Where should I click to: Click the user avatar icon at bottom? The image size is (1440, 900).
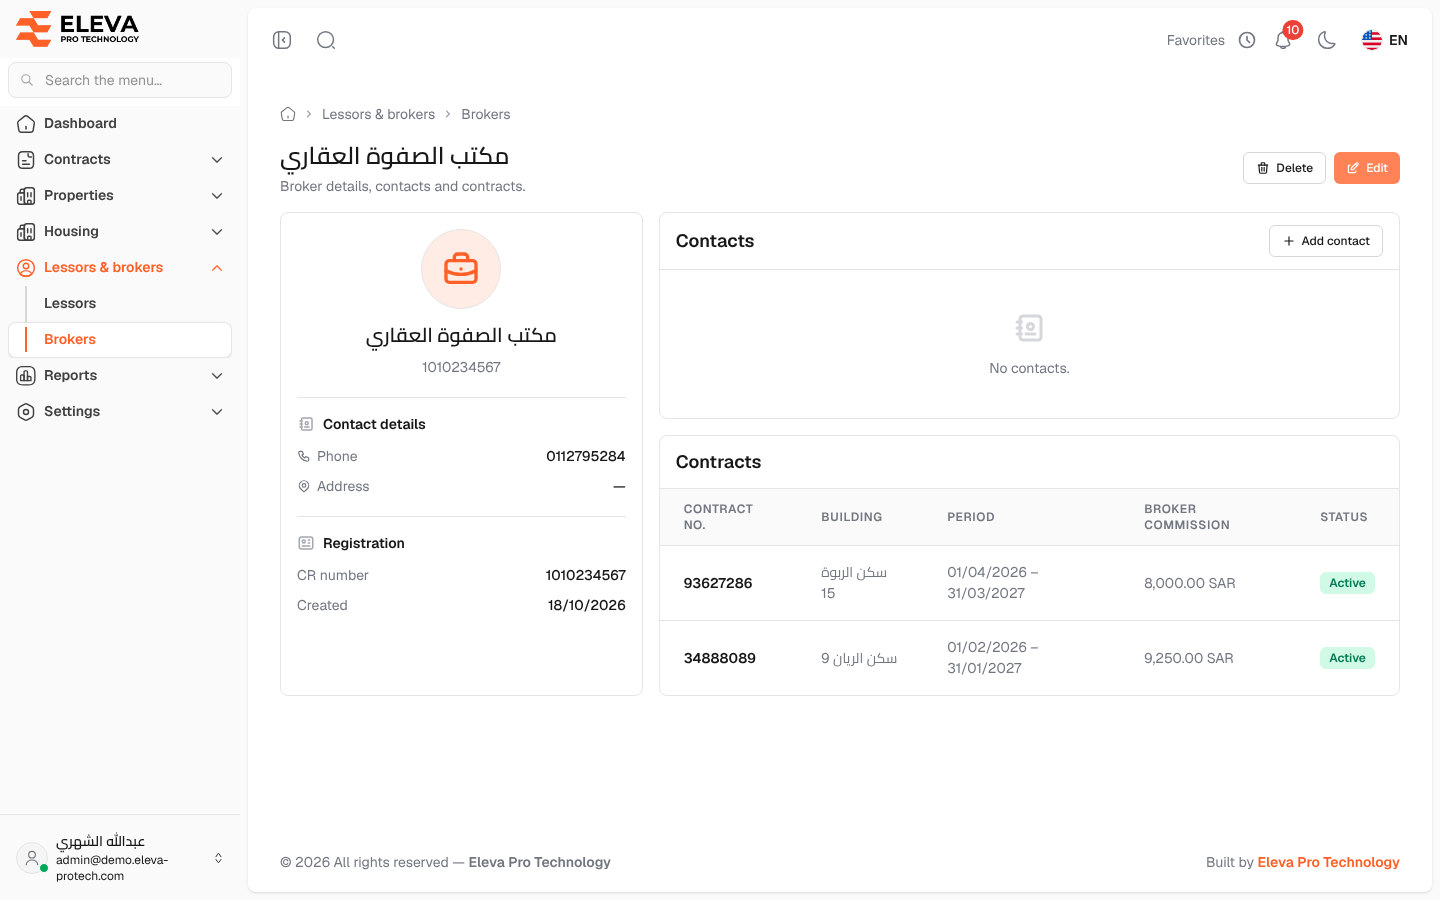click(32, 858)
